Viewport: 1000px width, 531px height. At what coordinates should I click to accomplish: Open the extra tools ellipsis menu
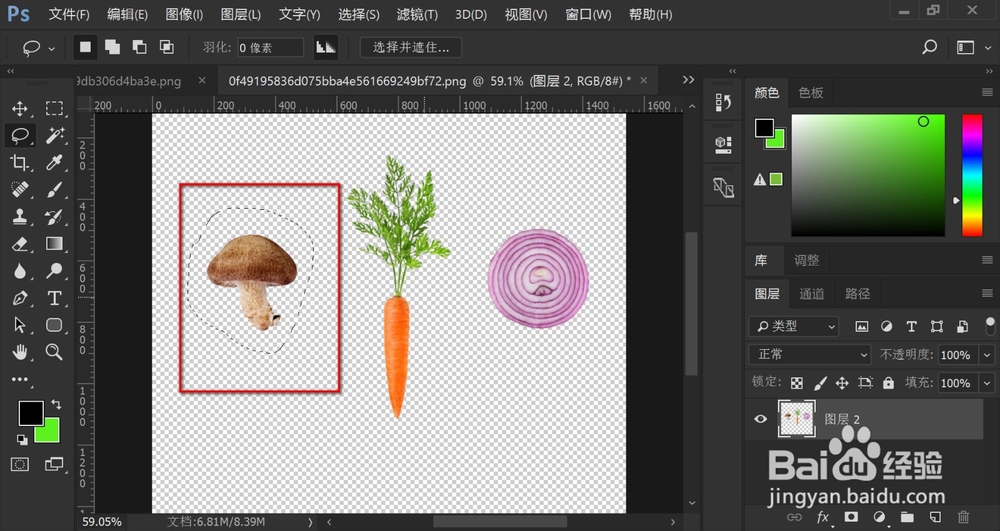tap(20, 379)
